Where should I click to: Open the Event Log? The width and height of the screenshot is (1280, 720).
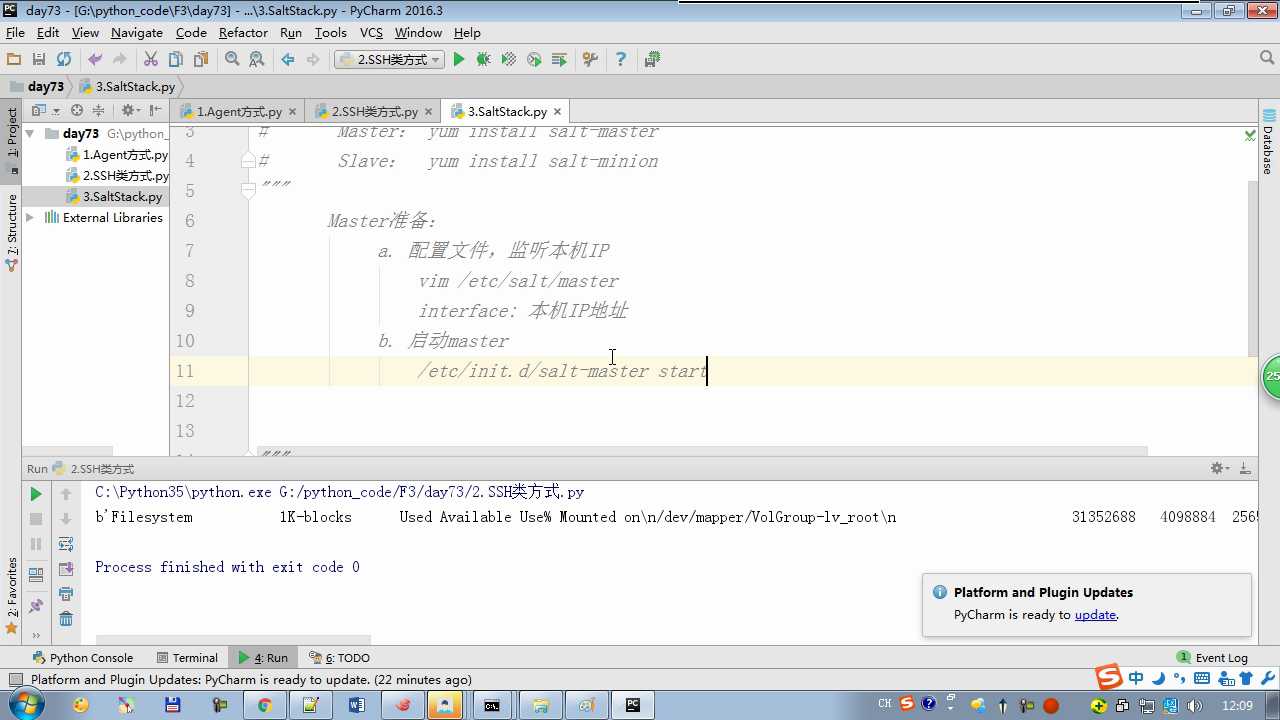coord(1212,658)
